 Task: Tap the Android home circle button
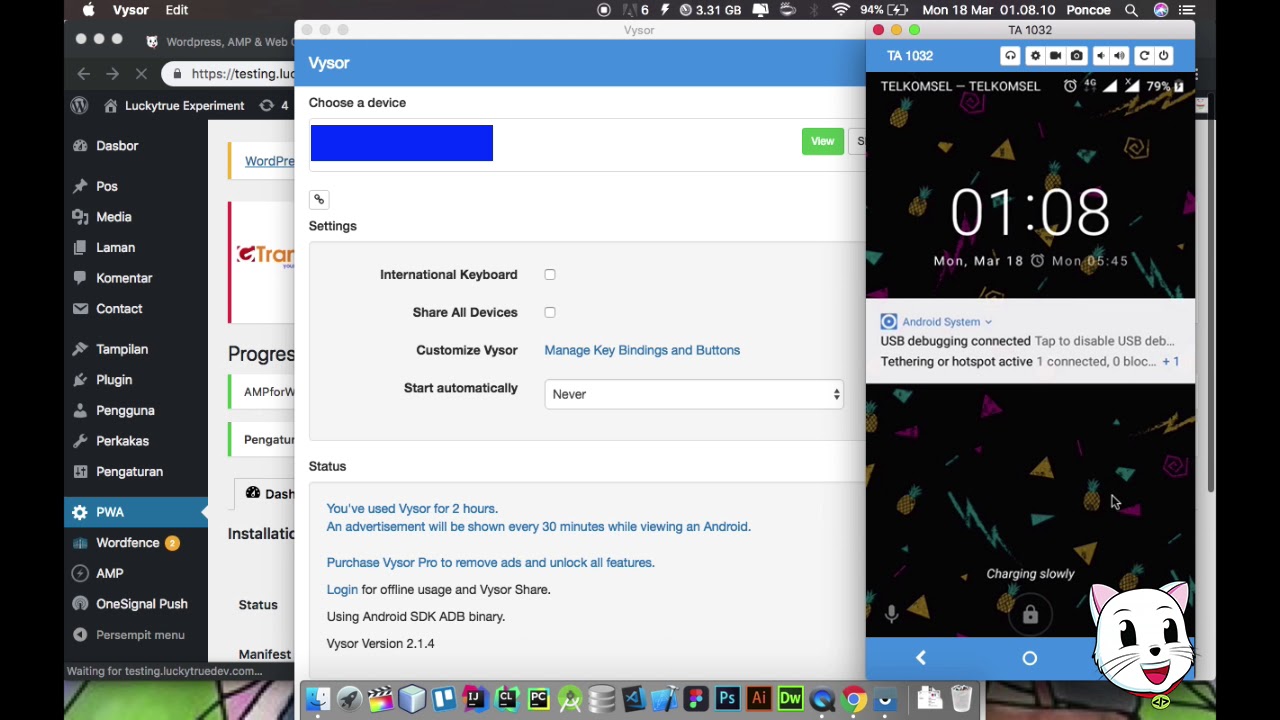[x=1030, y=658]
